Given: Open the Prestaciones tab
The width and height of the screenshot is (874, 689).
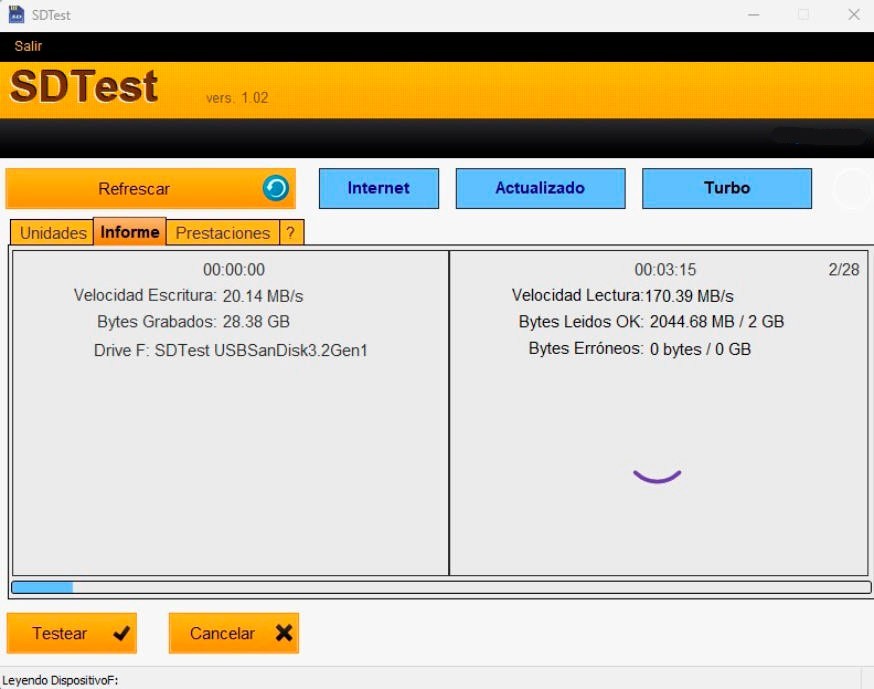Looking at the screenshot, I should [x=223, y=232].
